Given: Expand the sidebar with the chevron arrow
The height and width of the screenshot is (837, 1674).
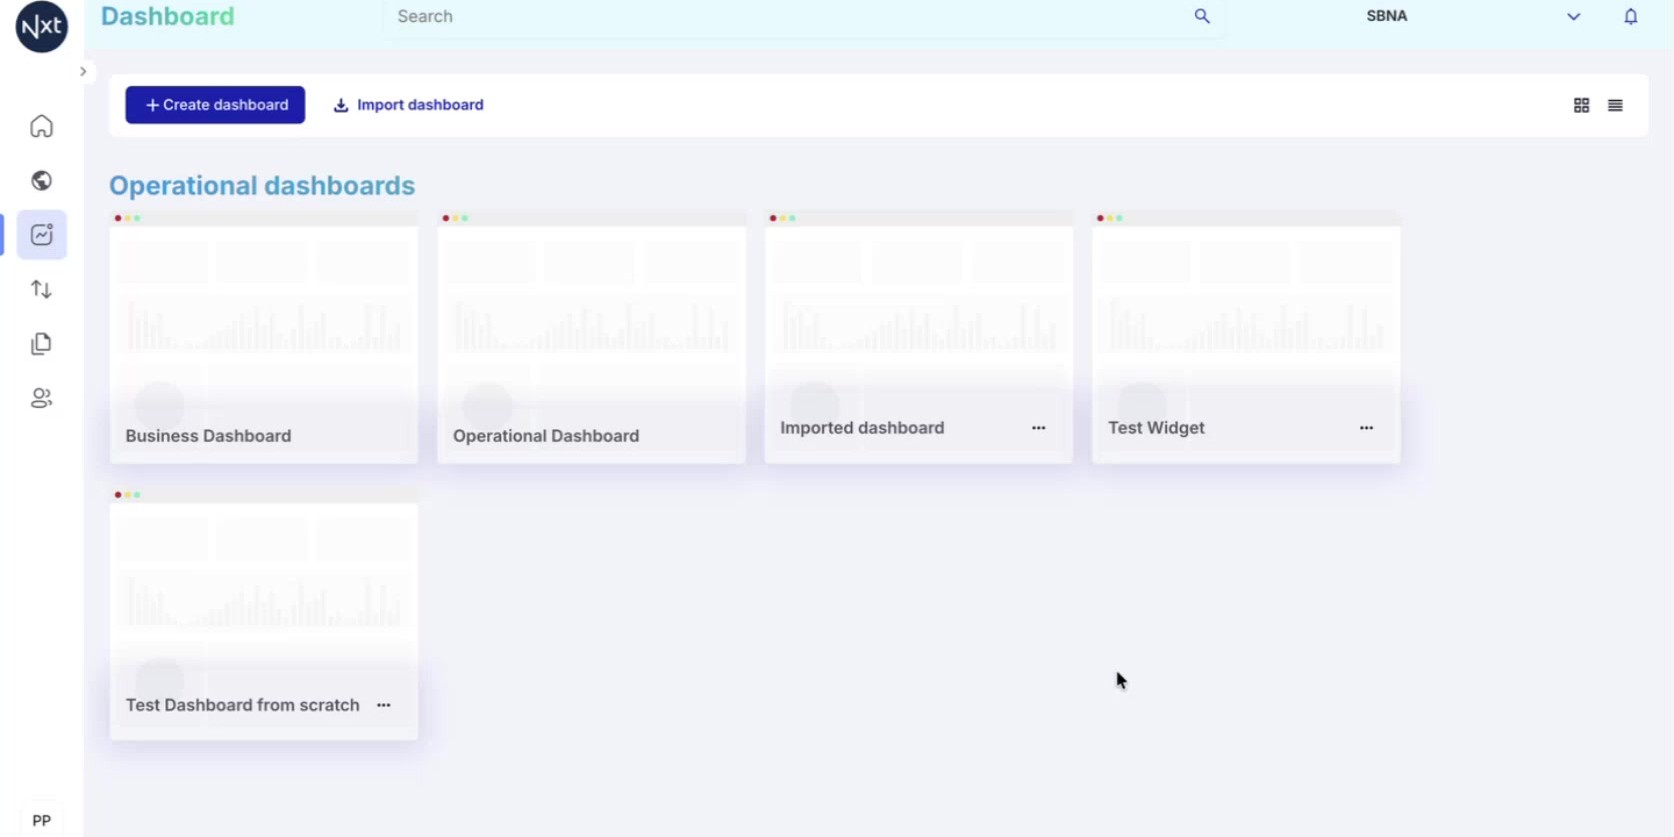Looking at the screenshot, I should [83, 71].
